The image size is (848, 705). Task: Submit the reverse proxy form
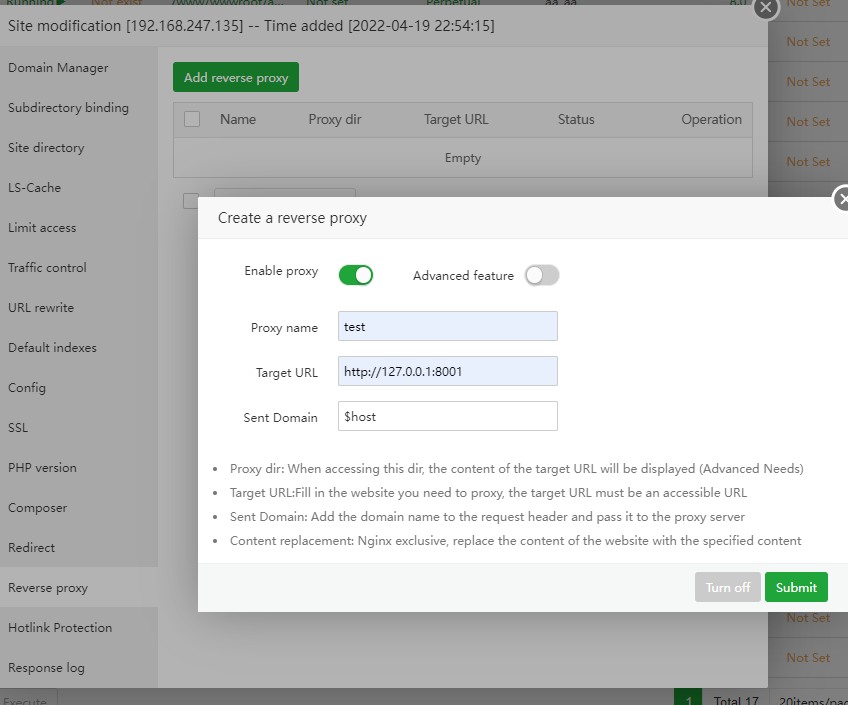click(x=796, y=588)
